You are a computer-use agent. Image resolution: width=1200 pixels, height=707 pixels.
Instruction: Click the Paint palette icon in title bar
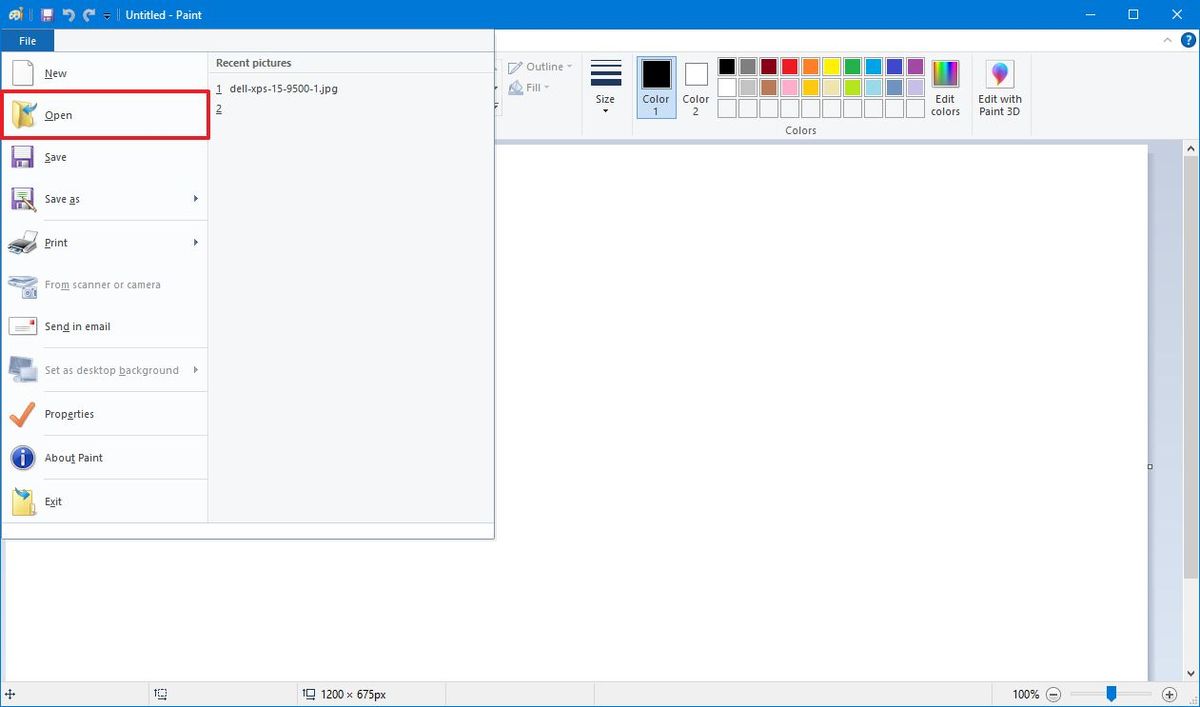point(14,14)
